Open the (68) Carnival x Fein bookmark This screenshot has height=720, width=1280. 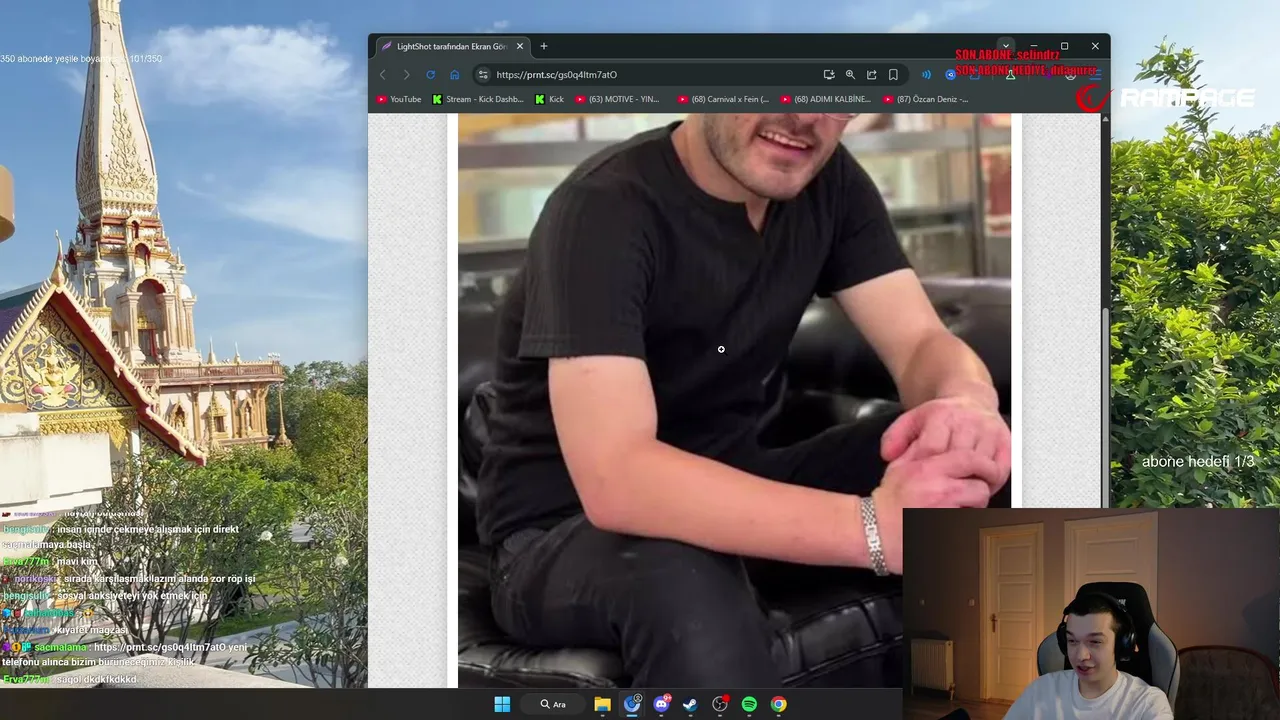coord(723,99)
